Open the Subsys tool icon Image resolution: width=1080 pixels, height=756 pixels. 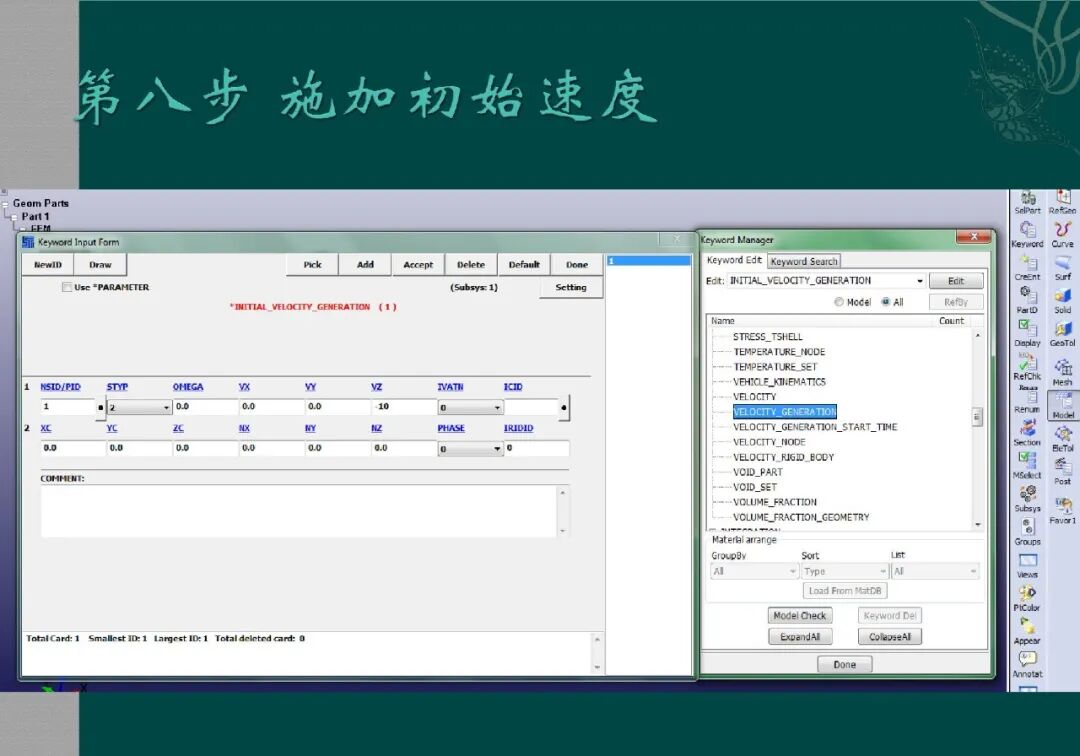[1028, 499]
